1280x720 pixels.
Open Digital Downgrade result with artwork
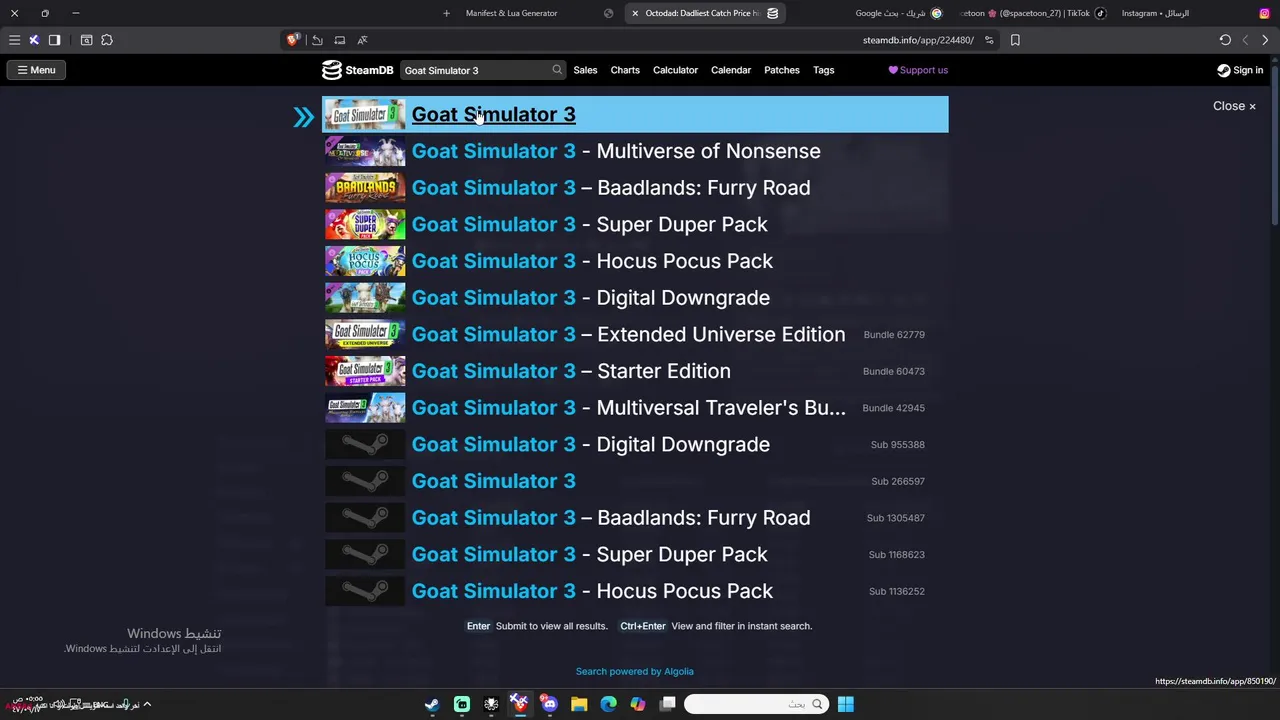(635, 298)
